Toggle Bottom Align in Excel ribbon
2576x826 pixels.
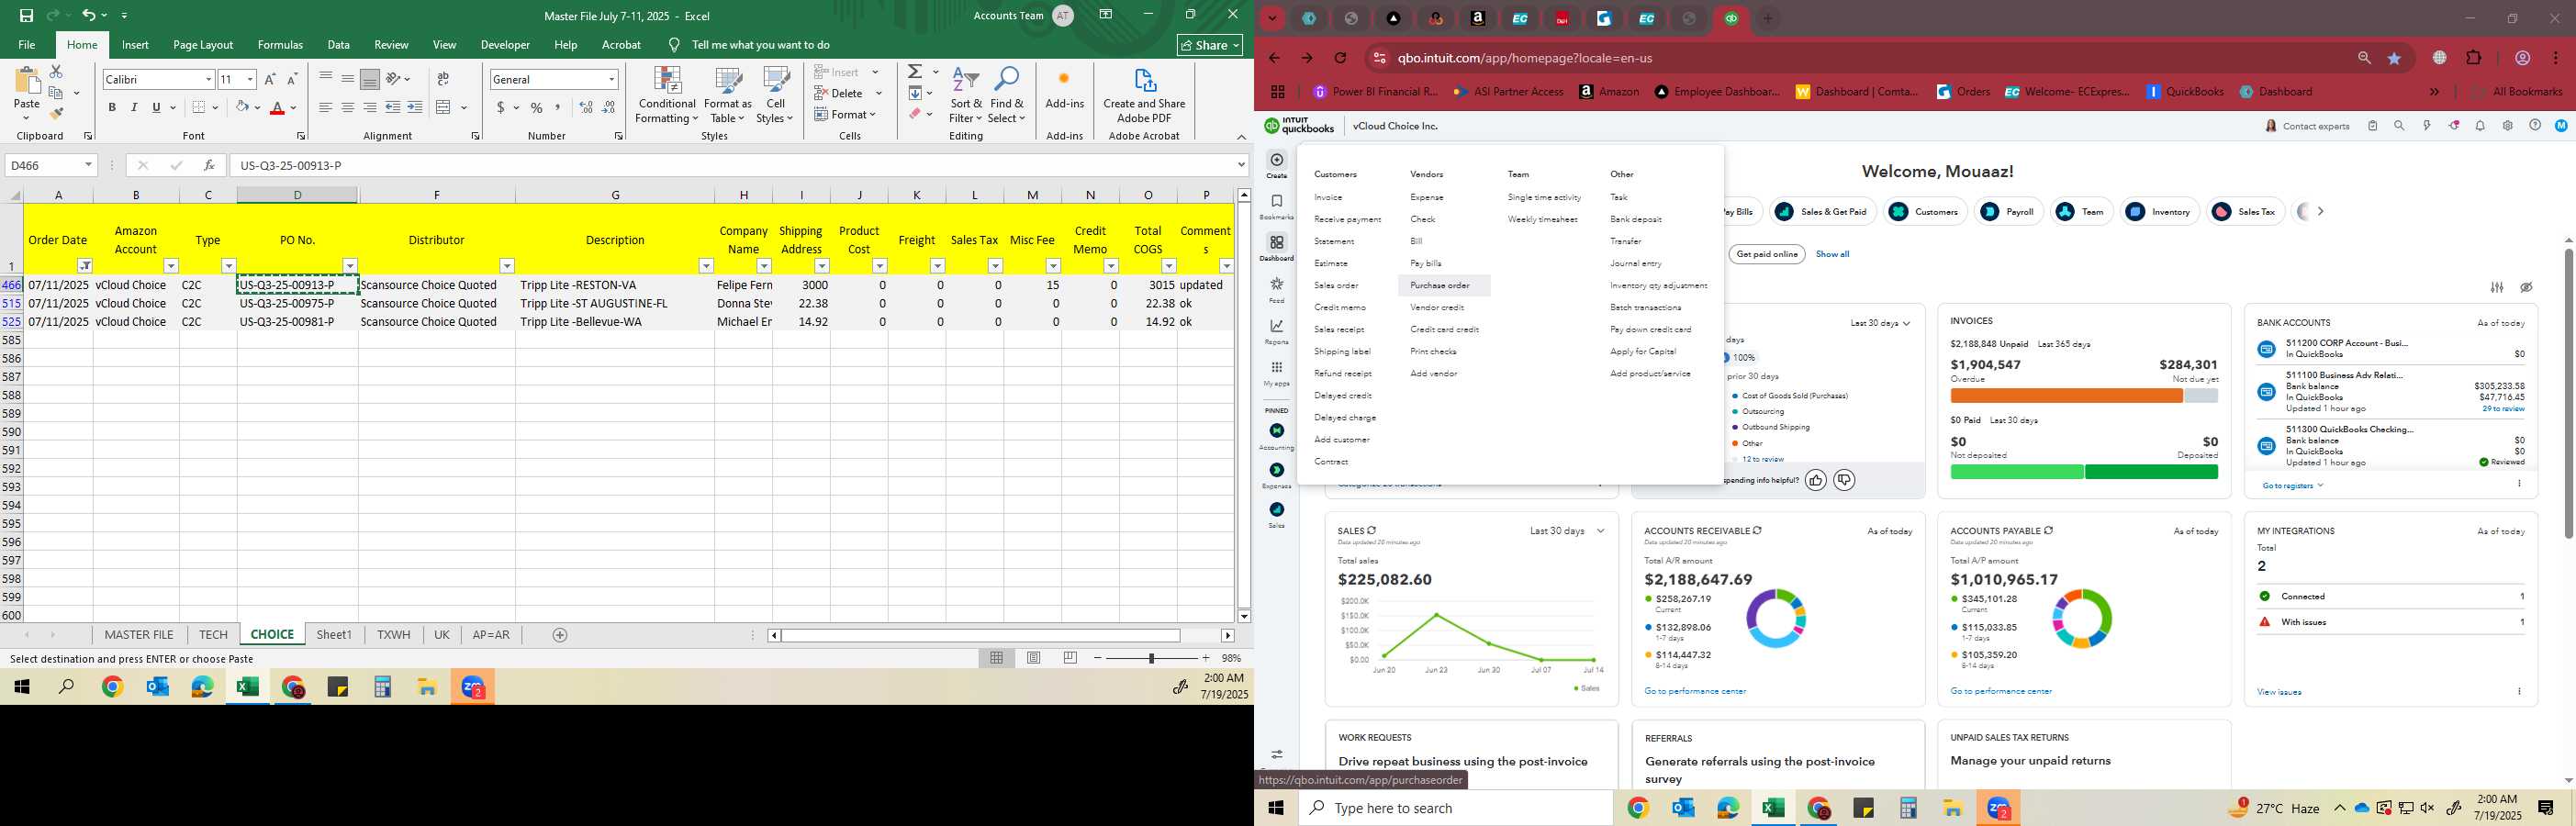(370, 79)
